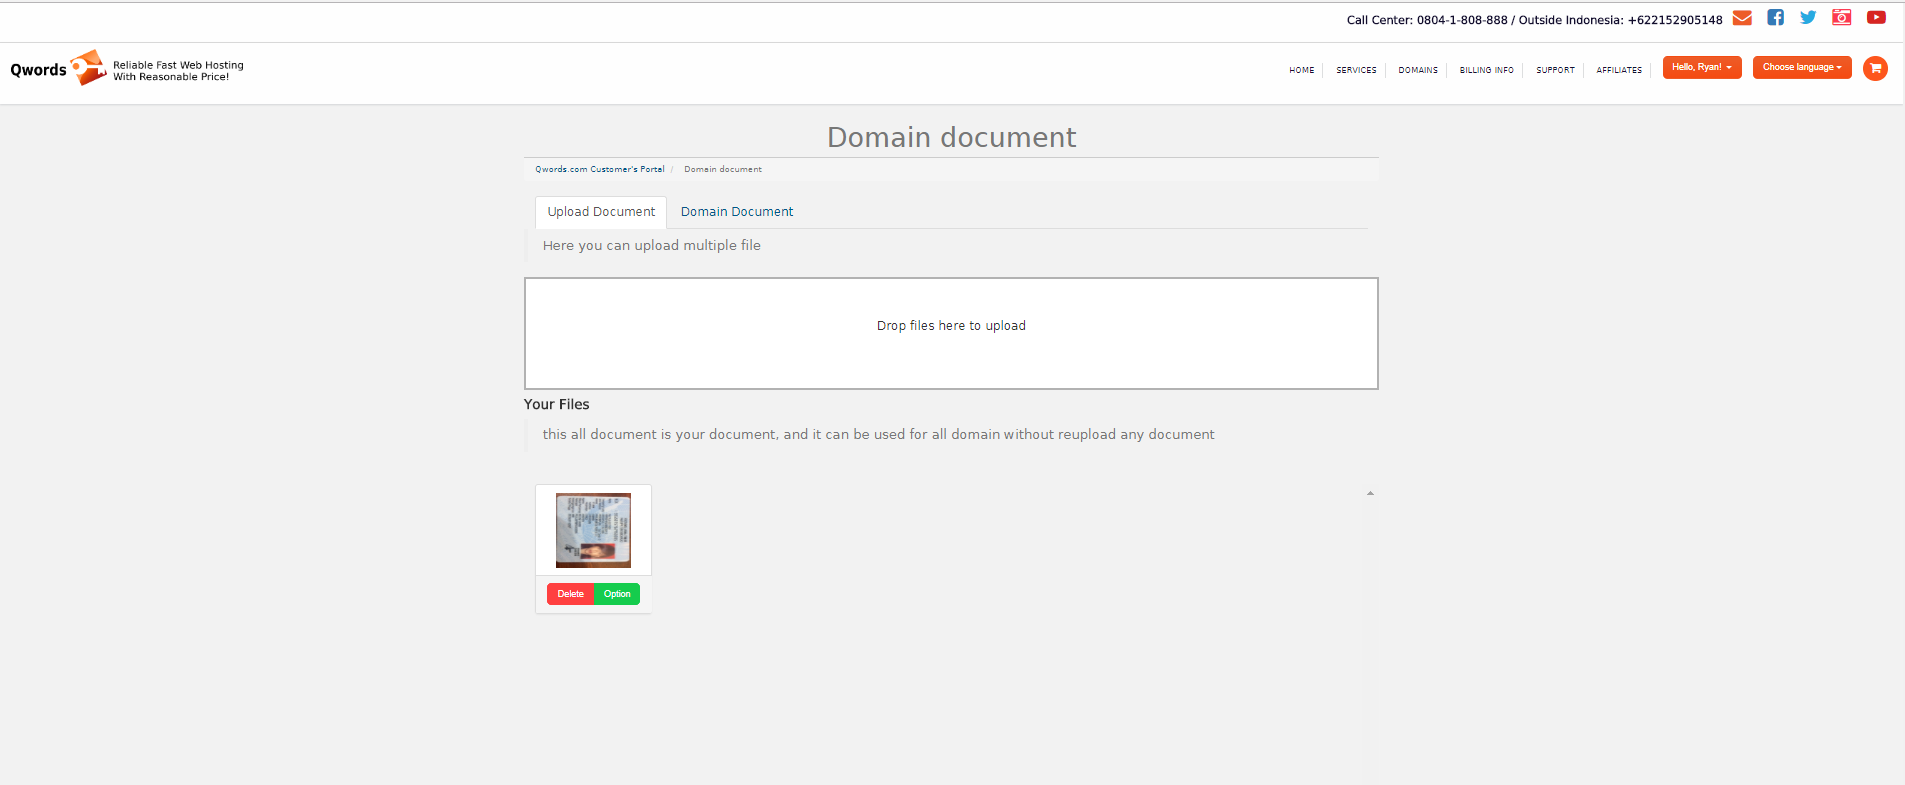Open the DOMAINS menu

[1417, 70]
